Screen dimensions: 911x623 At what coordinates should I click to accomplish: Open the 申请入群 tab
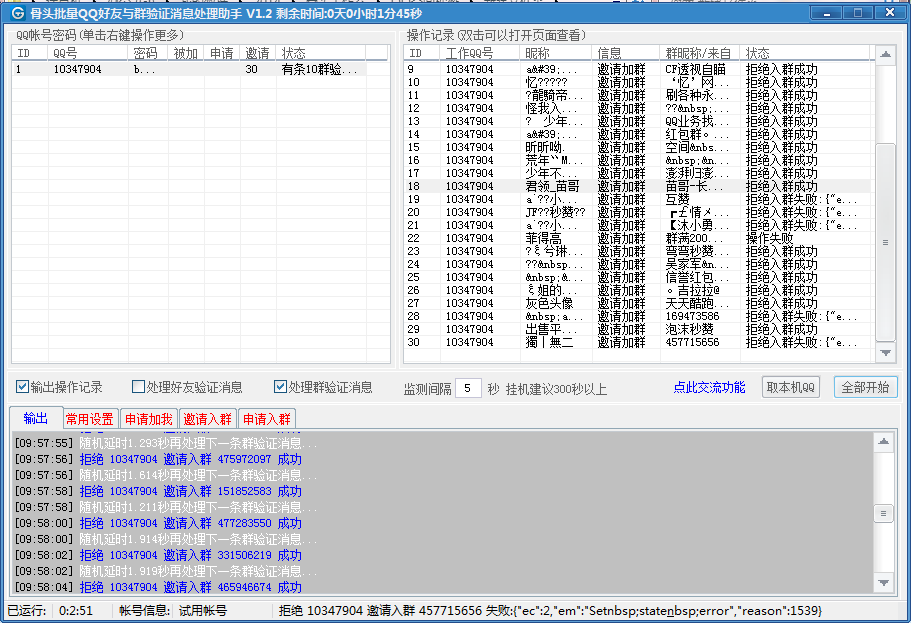267,419
